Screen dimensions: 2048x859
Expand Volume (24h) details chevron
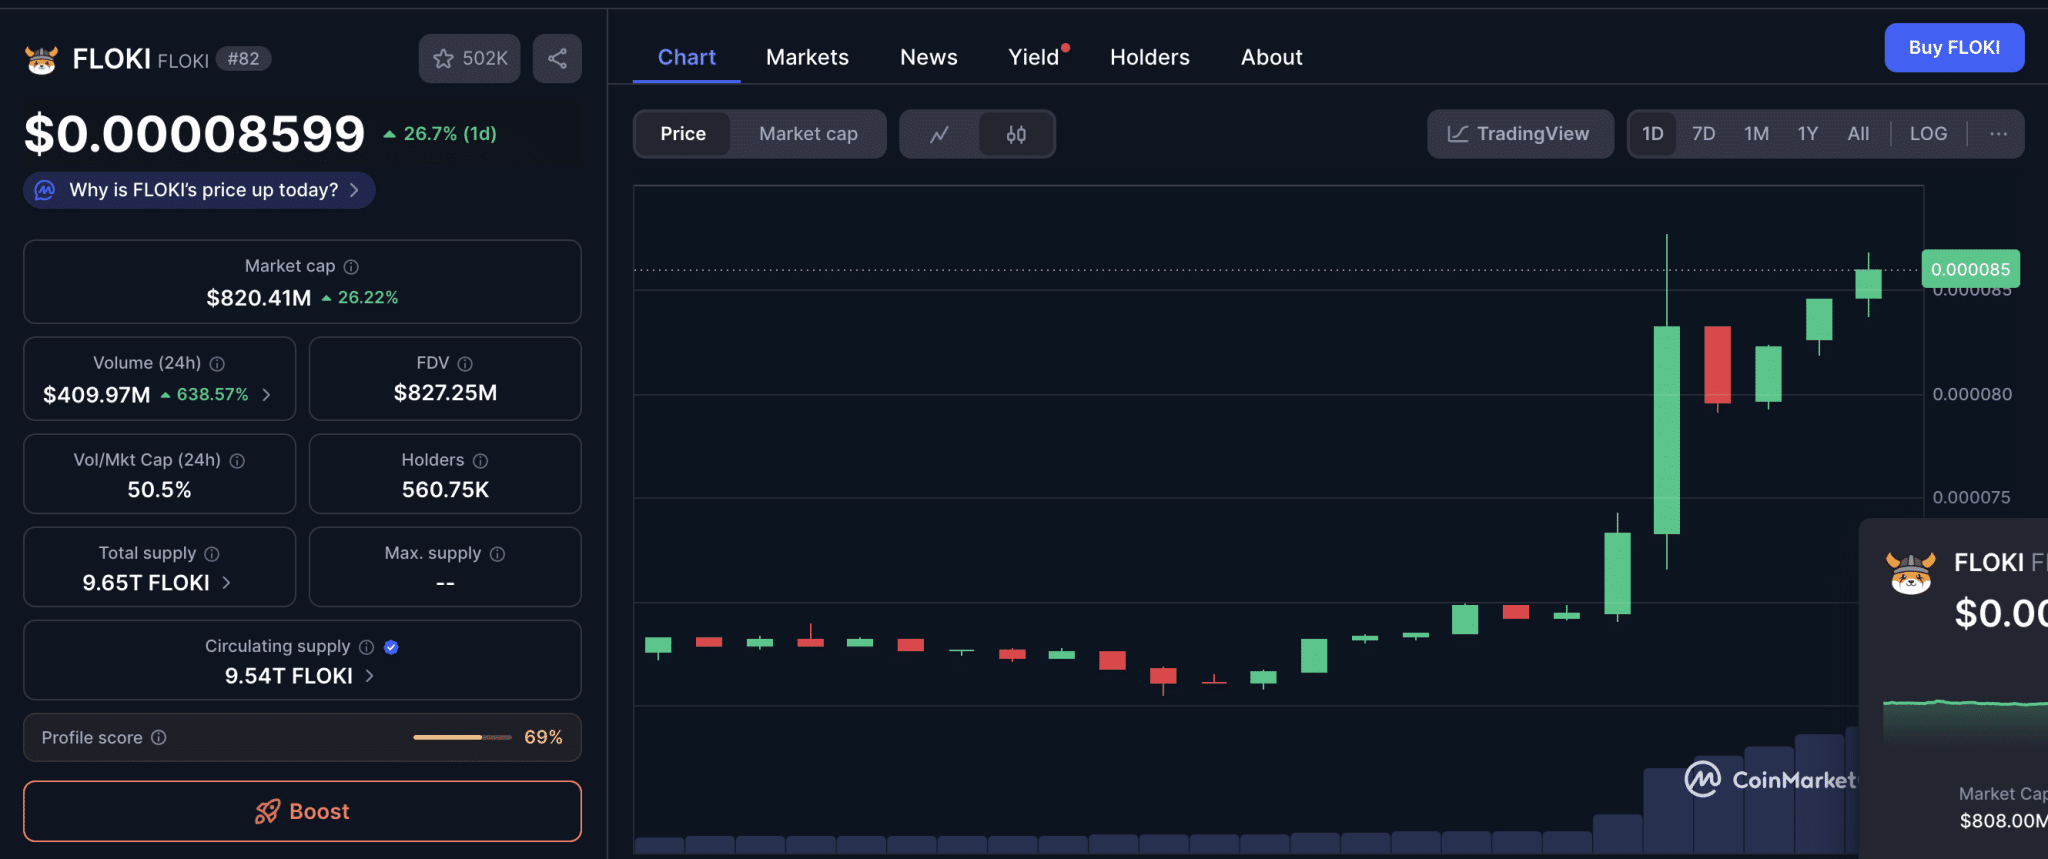click(266, 395)
